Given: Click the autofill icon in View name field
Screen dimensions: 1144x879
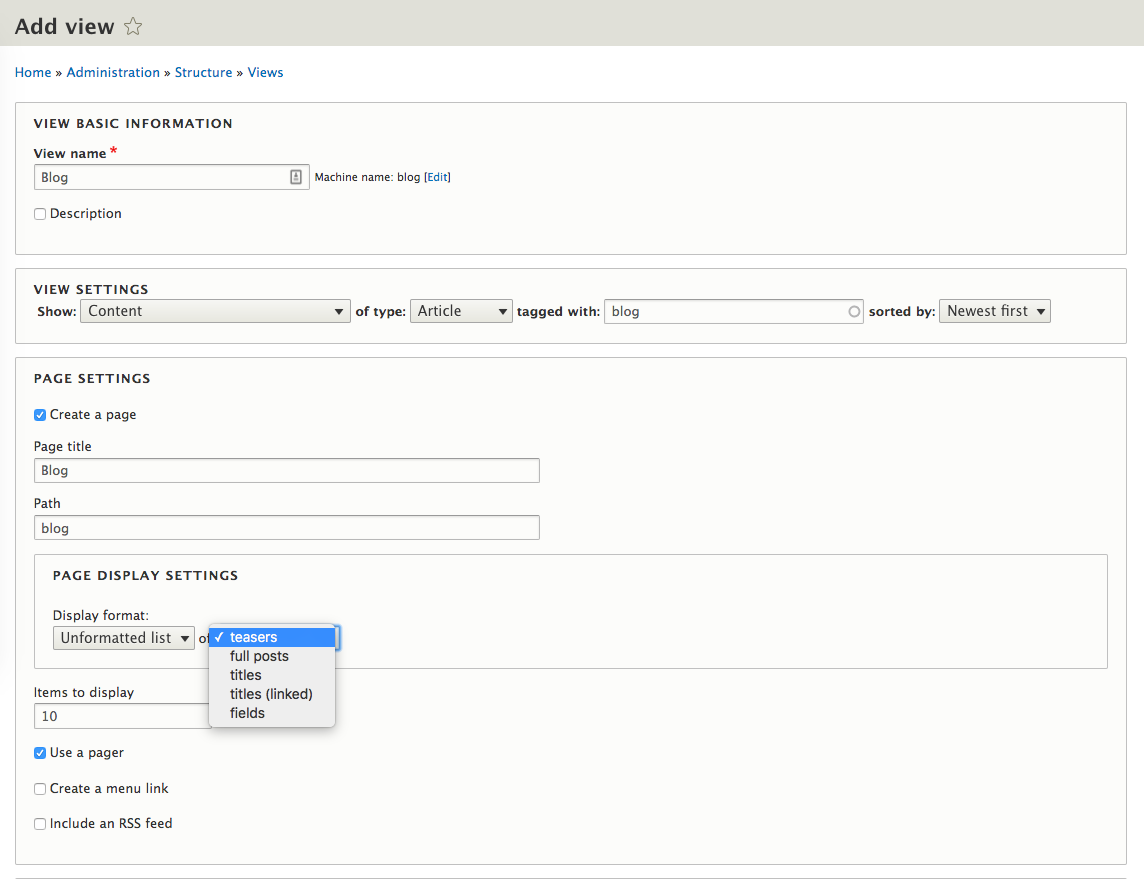Looking at the screenshot, I should [x=295, y=177].
